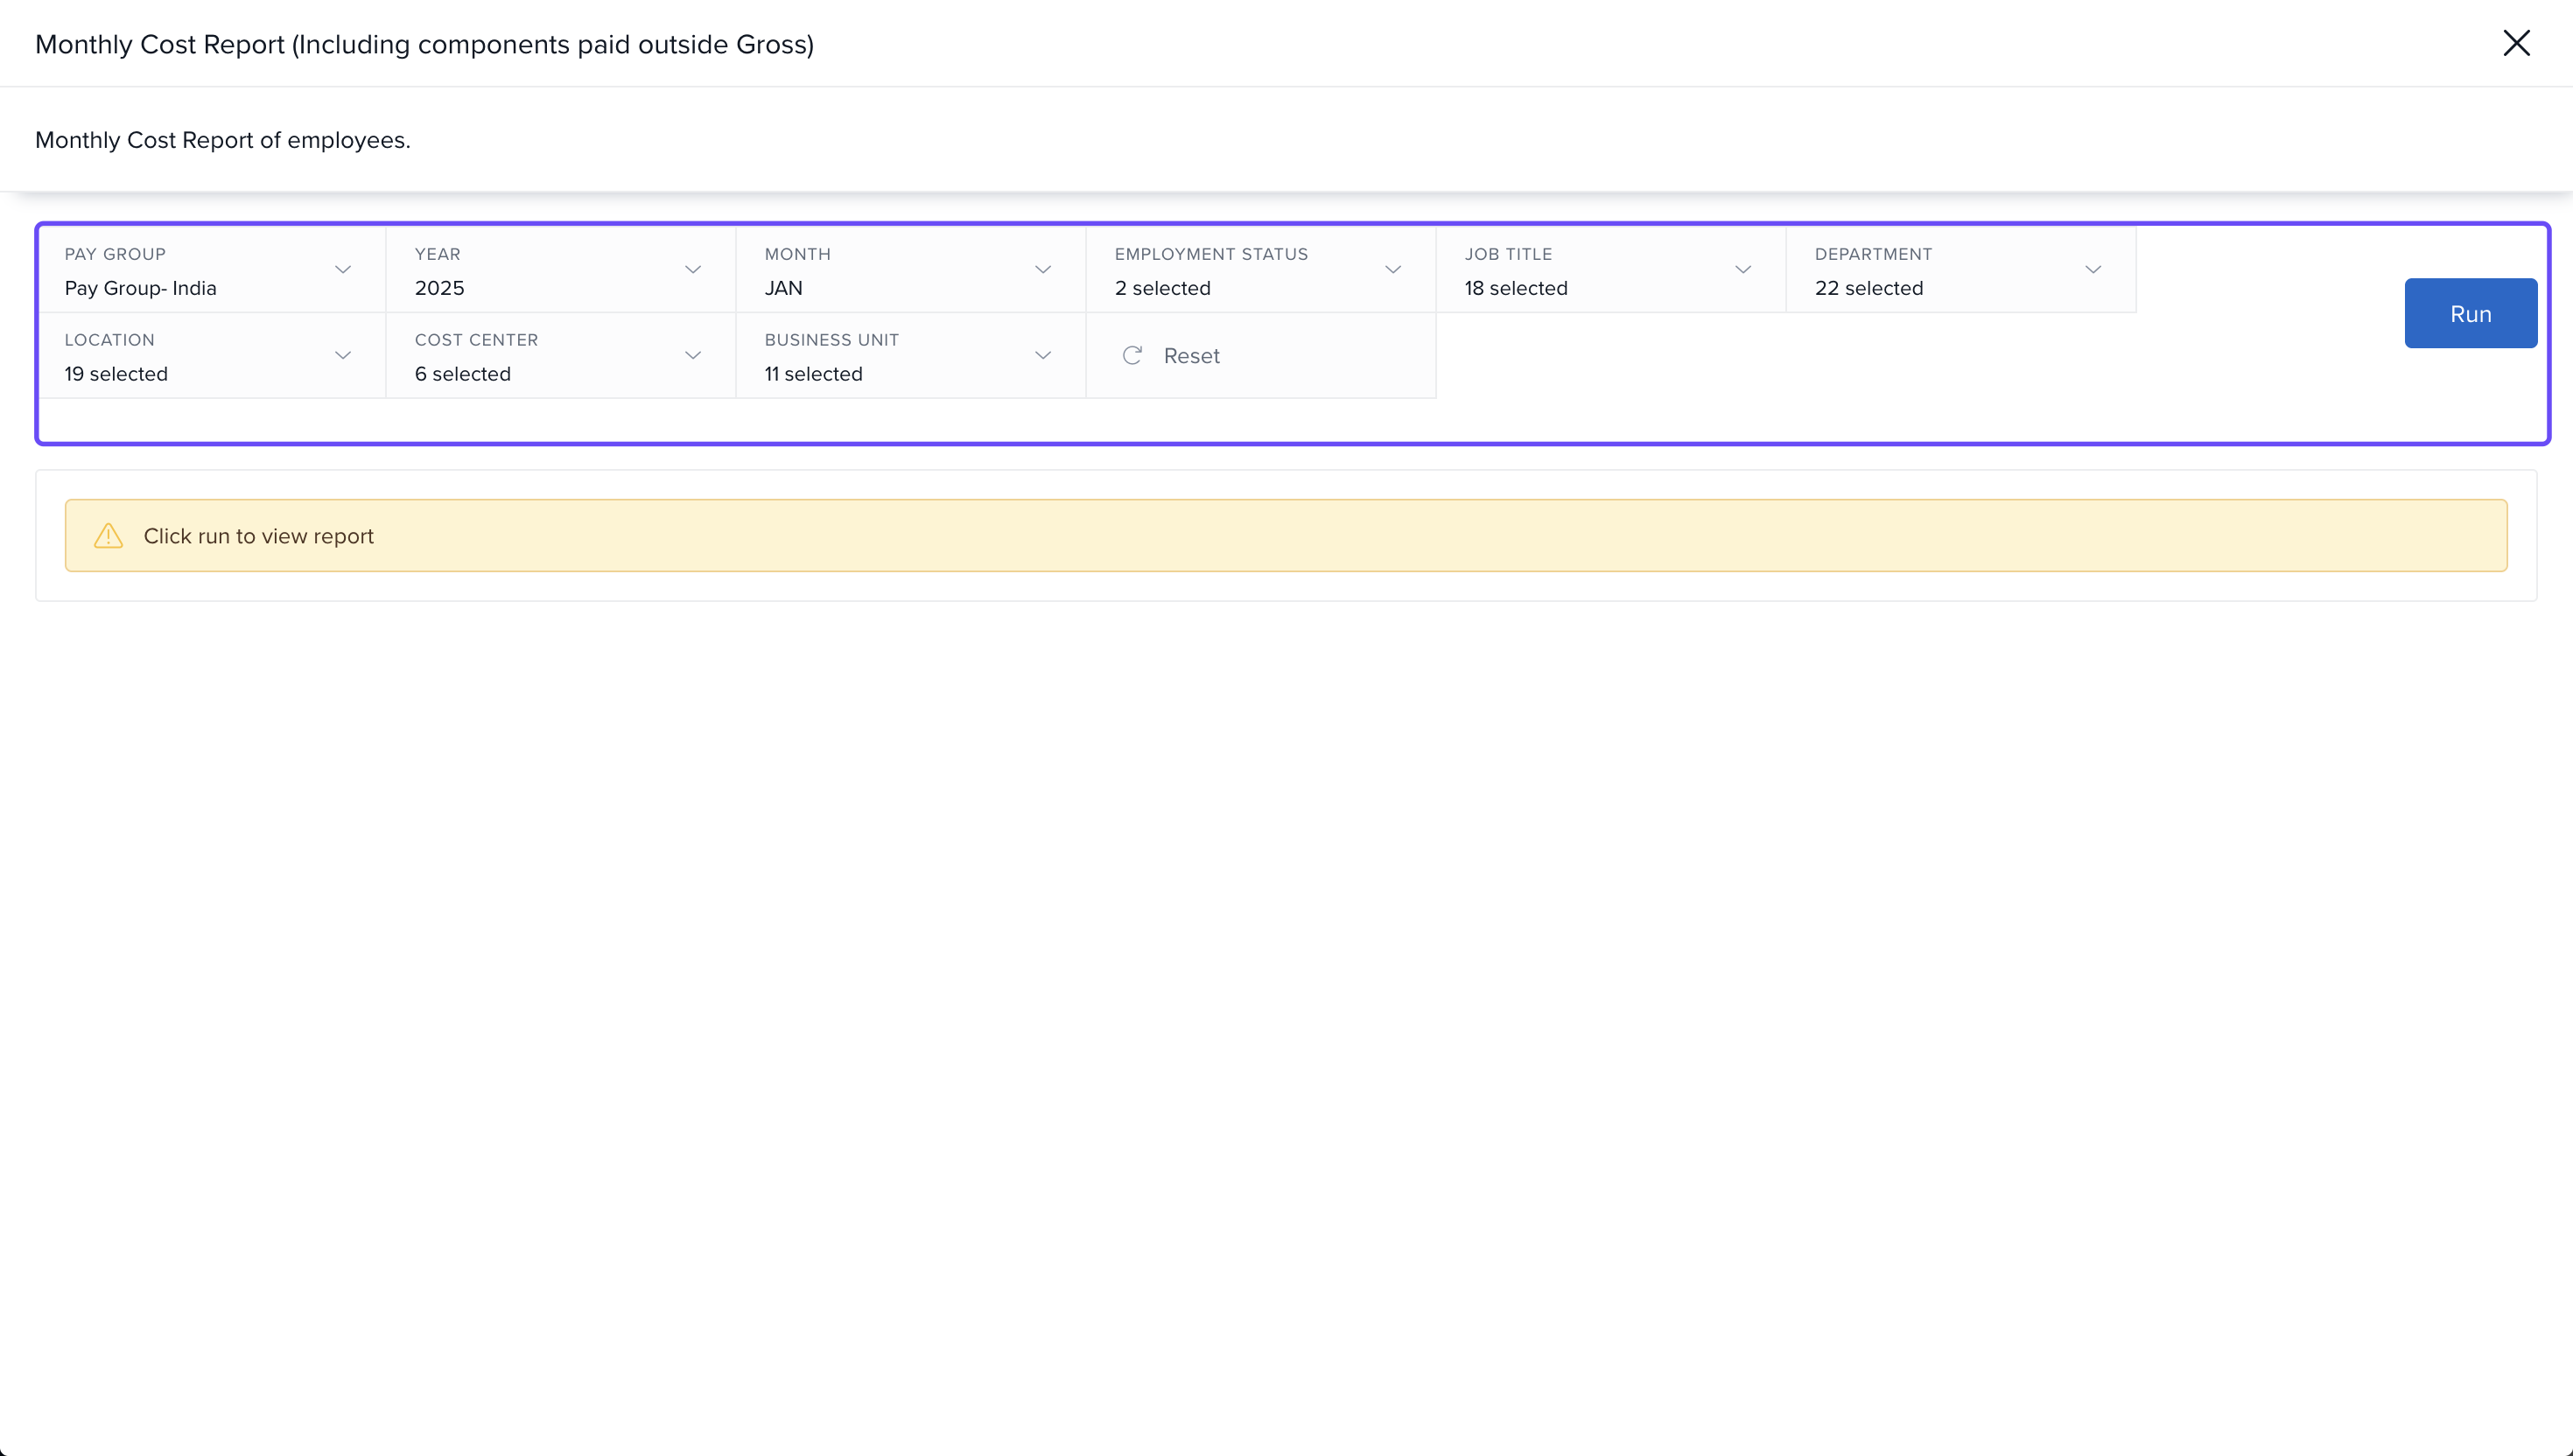Reset all report filters
Viewport: 2573px width, 1456px height.
(x=1191, y=356)
